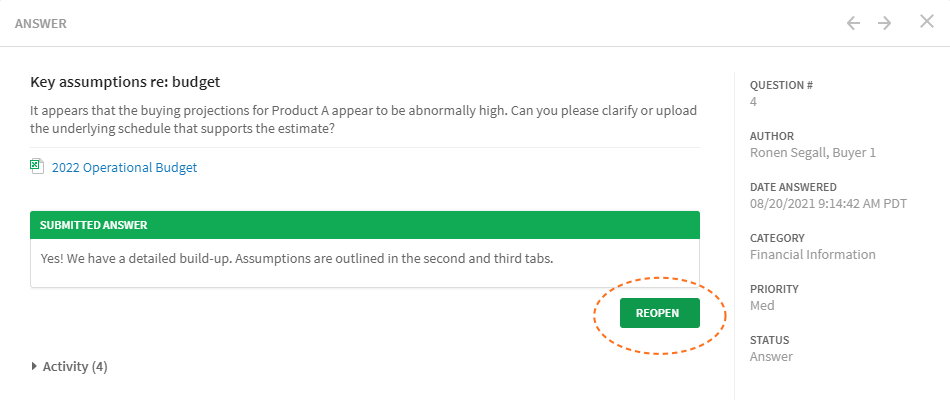Click the Answer status value
The width and height of the screenshot is (950, 400).
[x=771, y=356]
